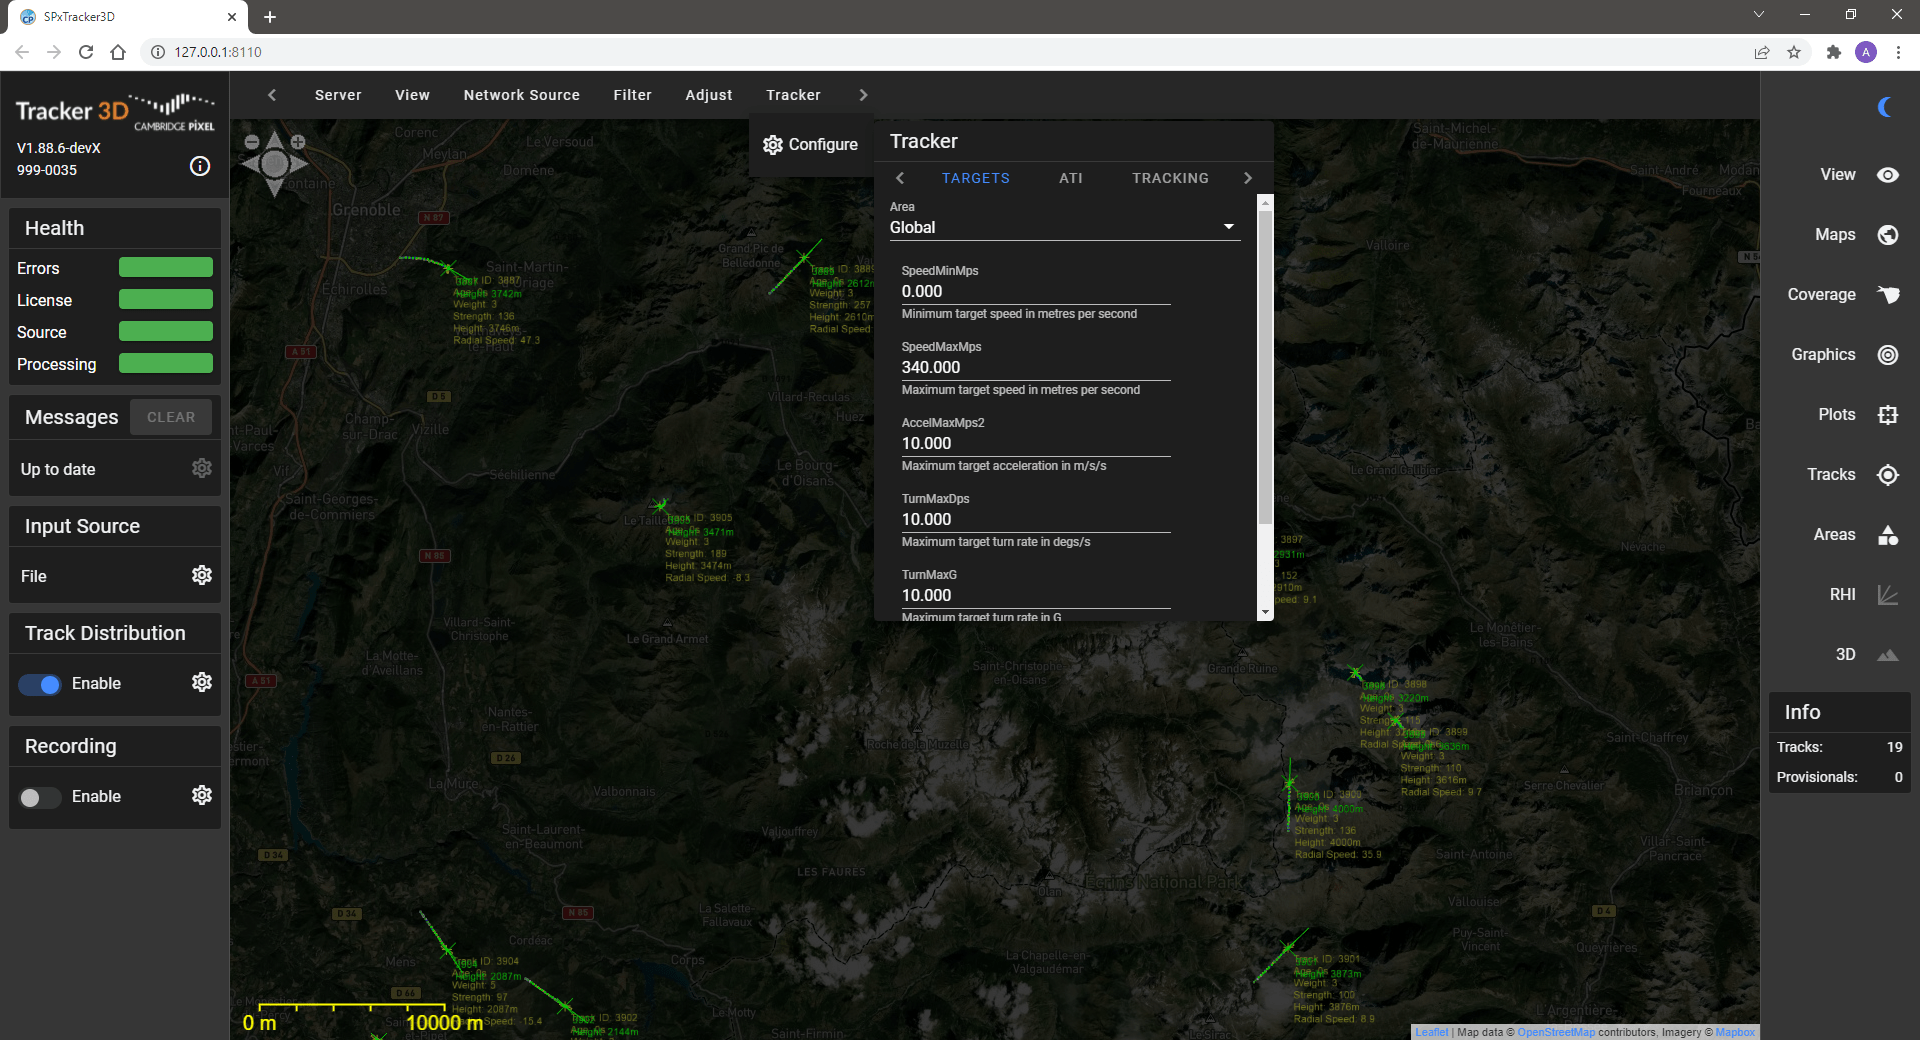Disable the Track Distribution toggle

[x=41, y=684]
